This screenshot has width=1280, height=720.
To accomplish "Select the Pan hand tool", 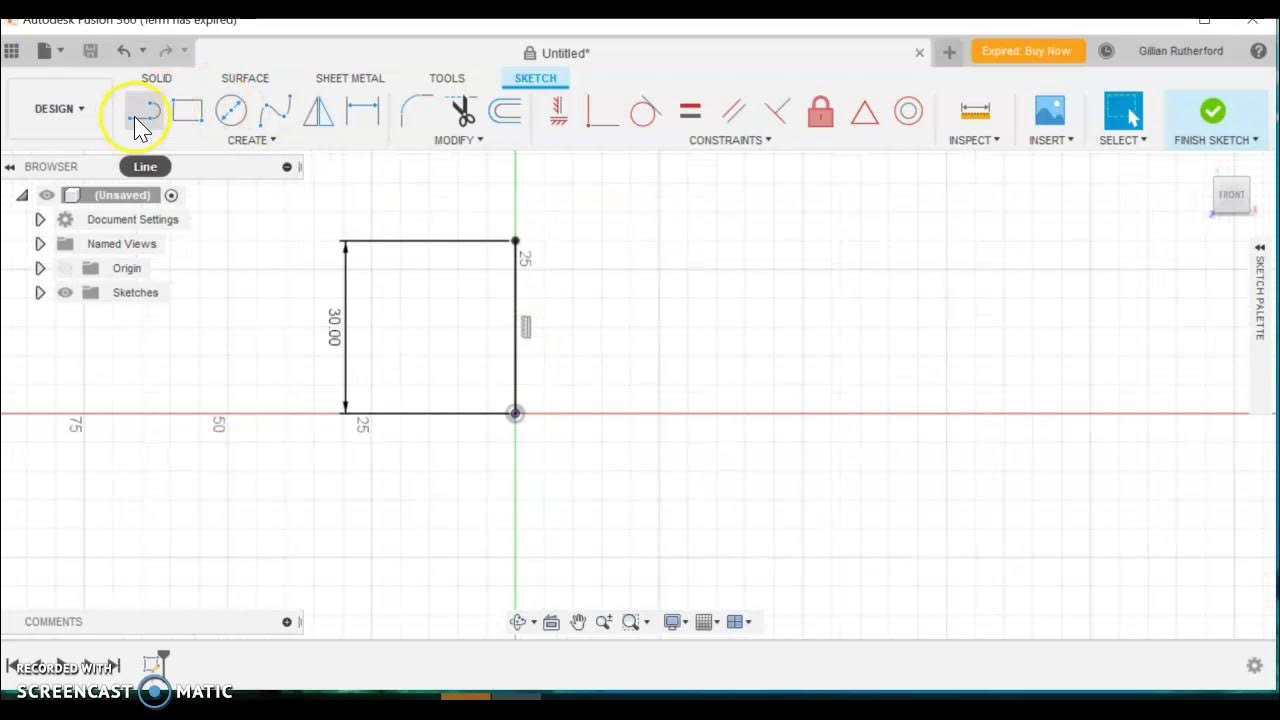I will [x=578, y=622].
